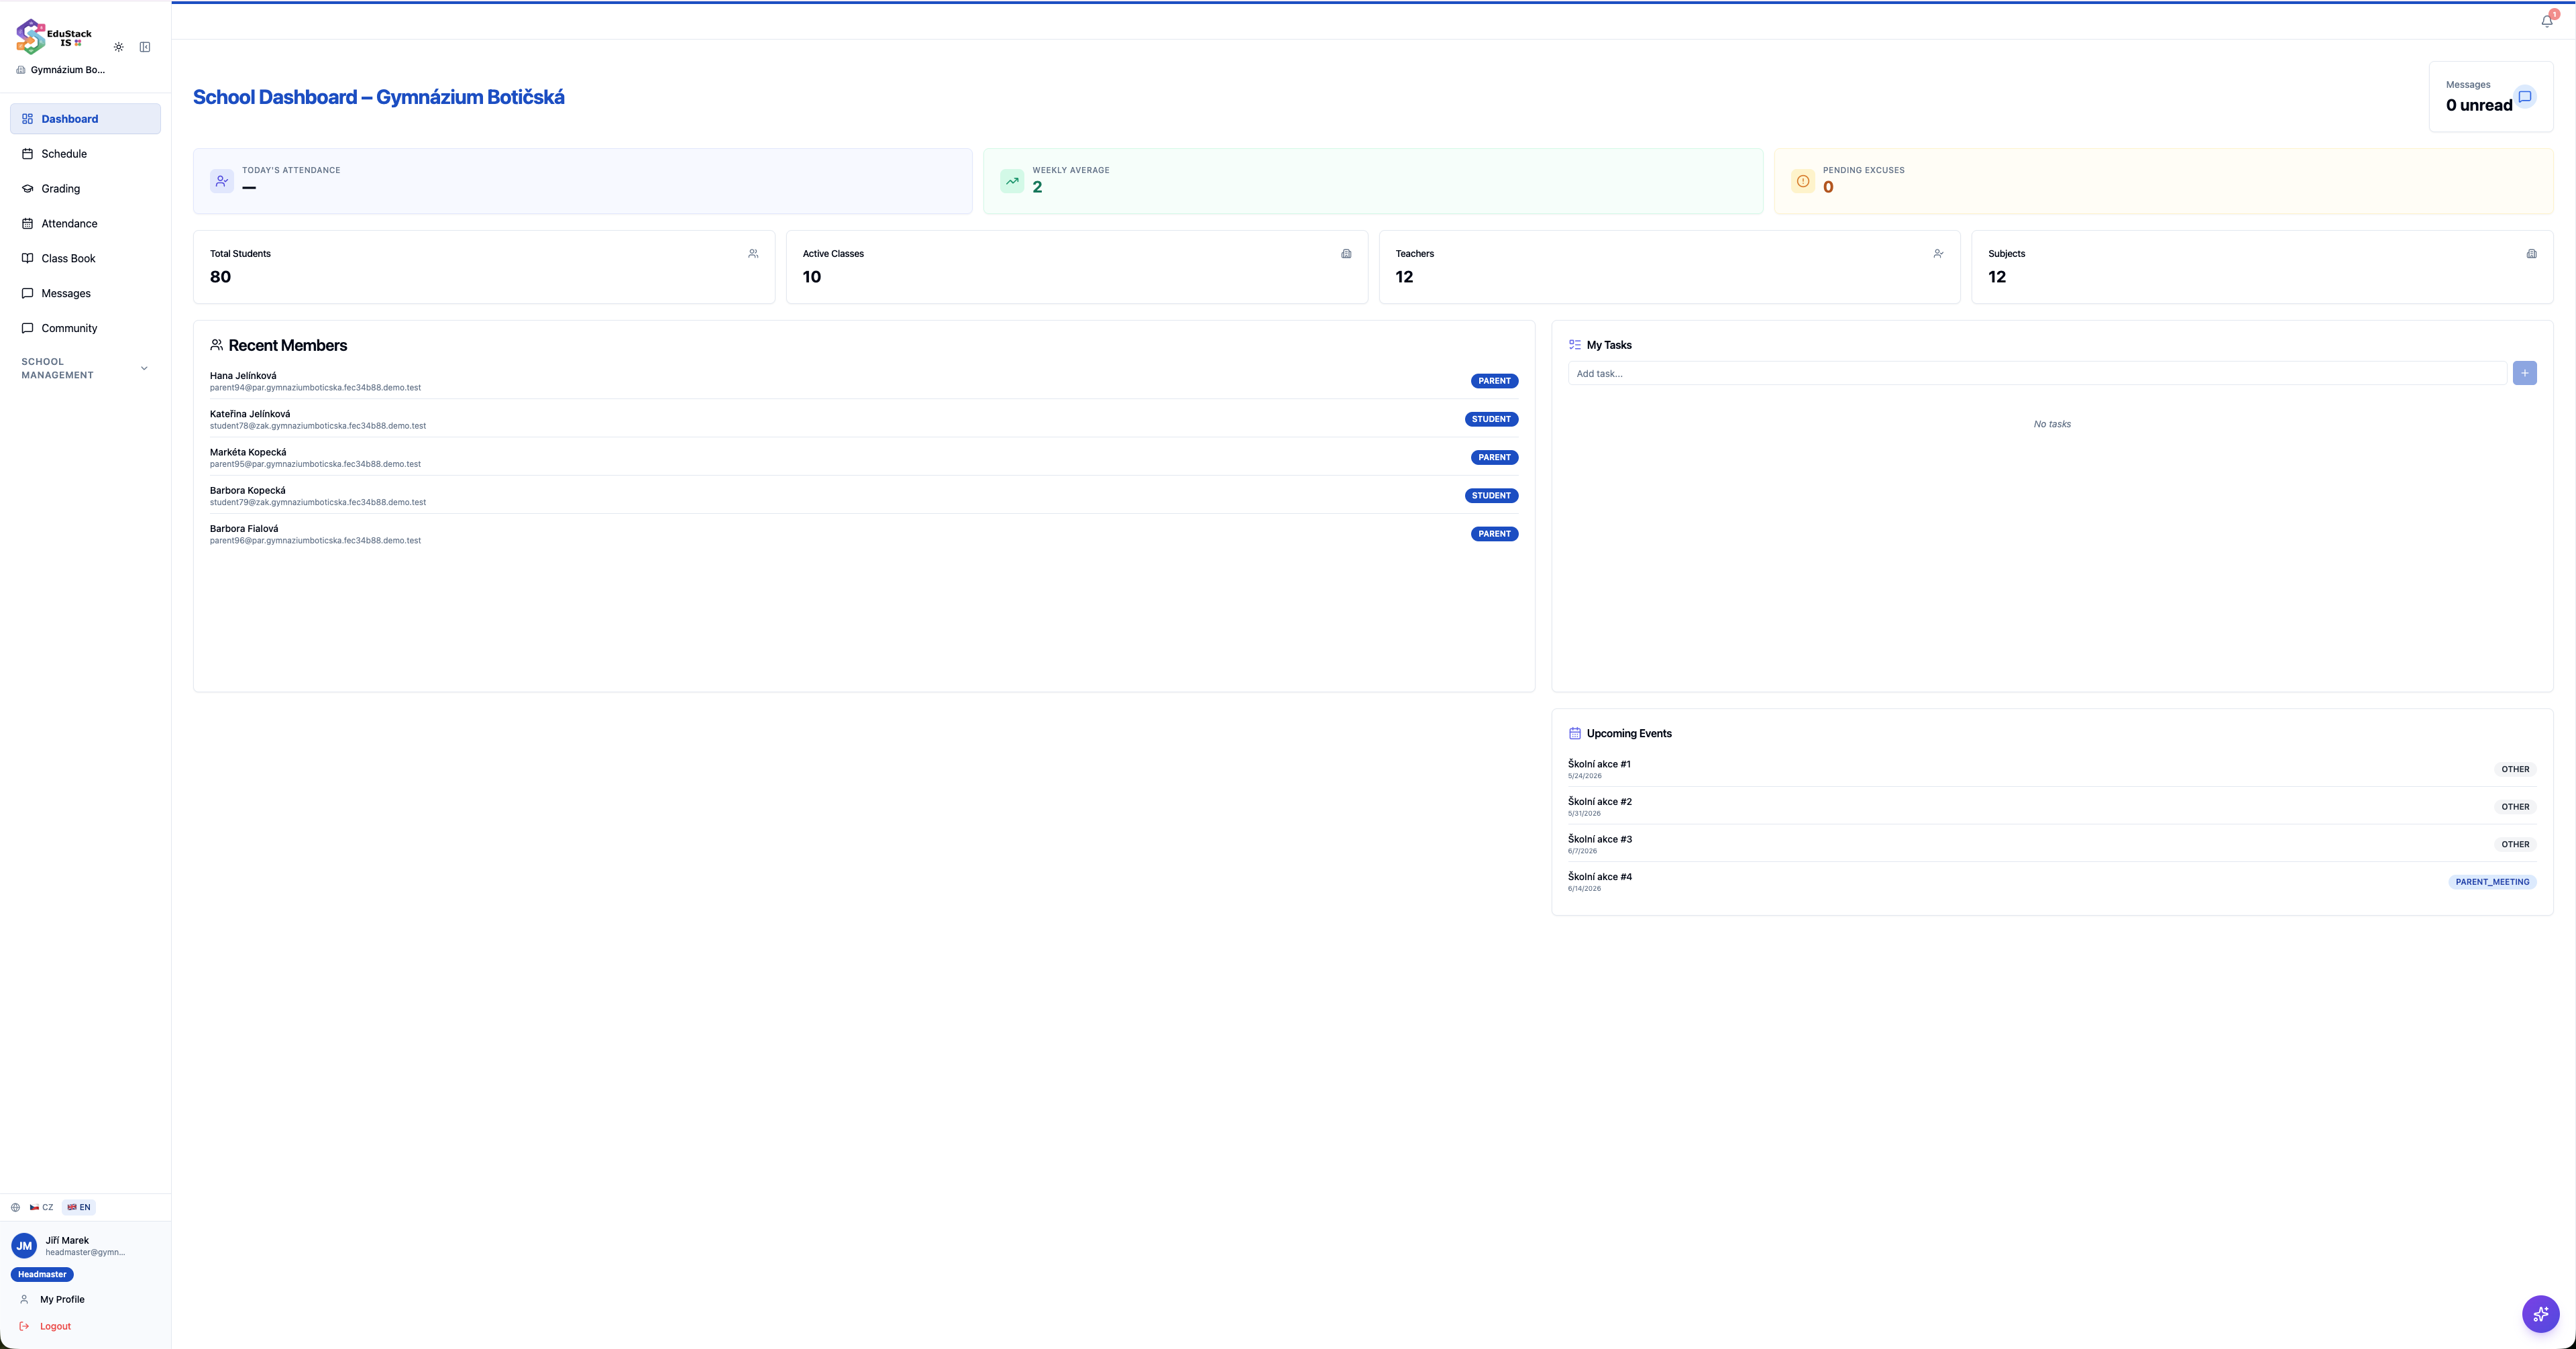Click the Weekly Average card
The width and height of the screenshot is (2576, 1349).
click(x=1373, y=181)
